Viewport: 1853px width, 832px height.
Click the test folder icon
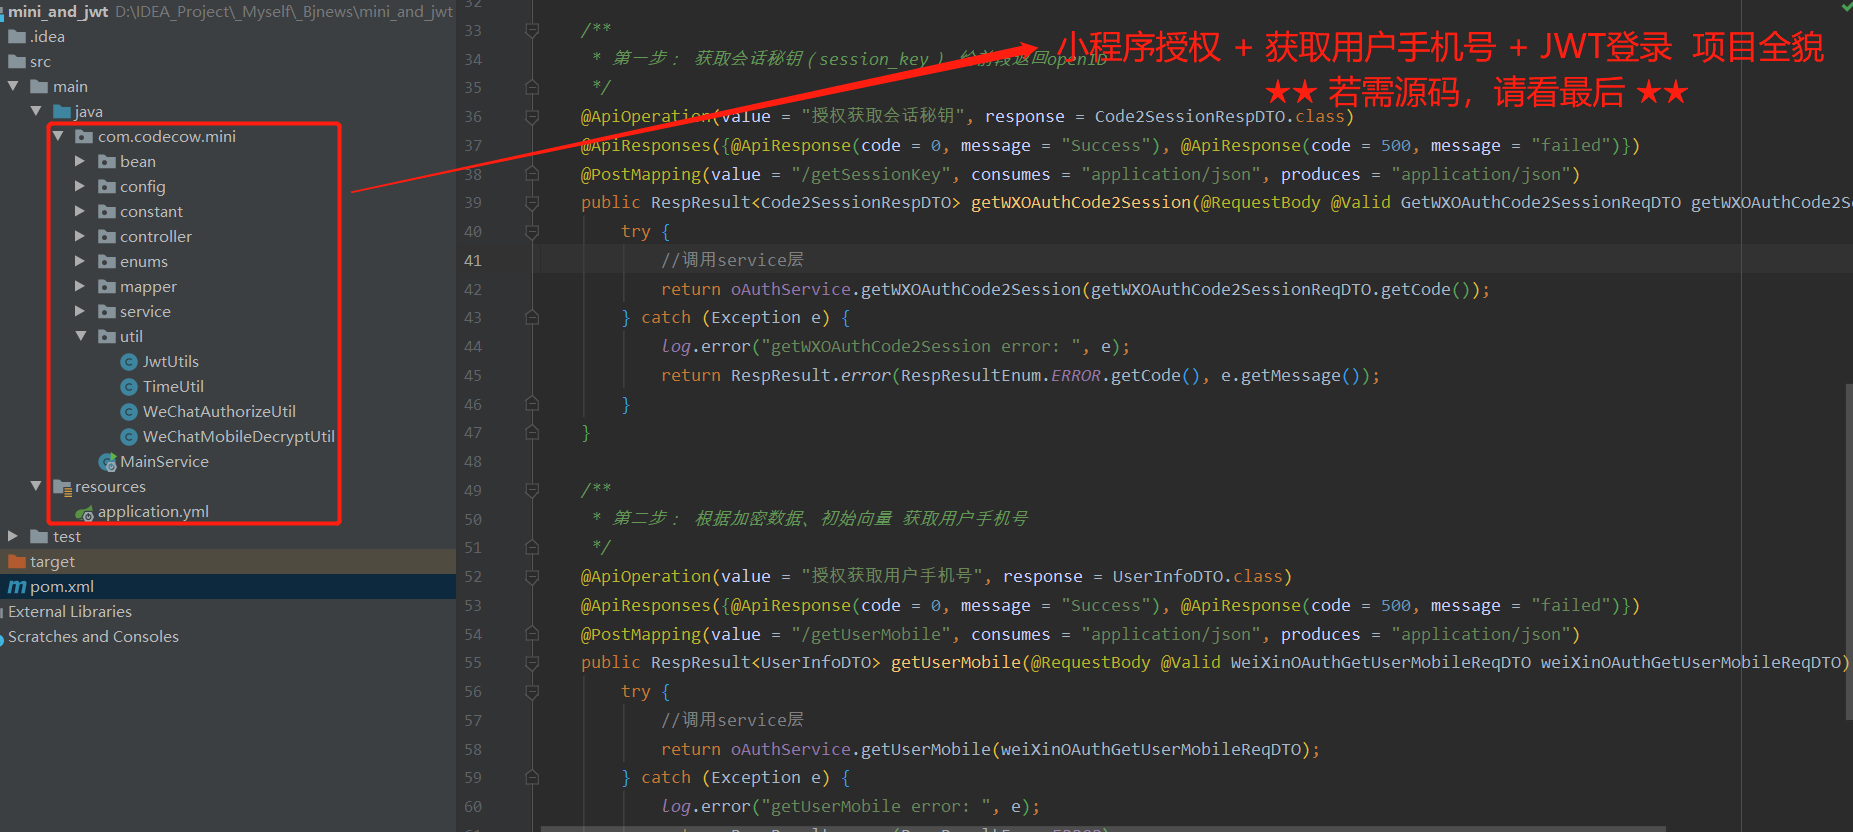(x=39, y=537)
